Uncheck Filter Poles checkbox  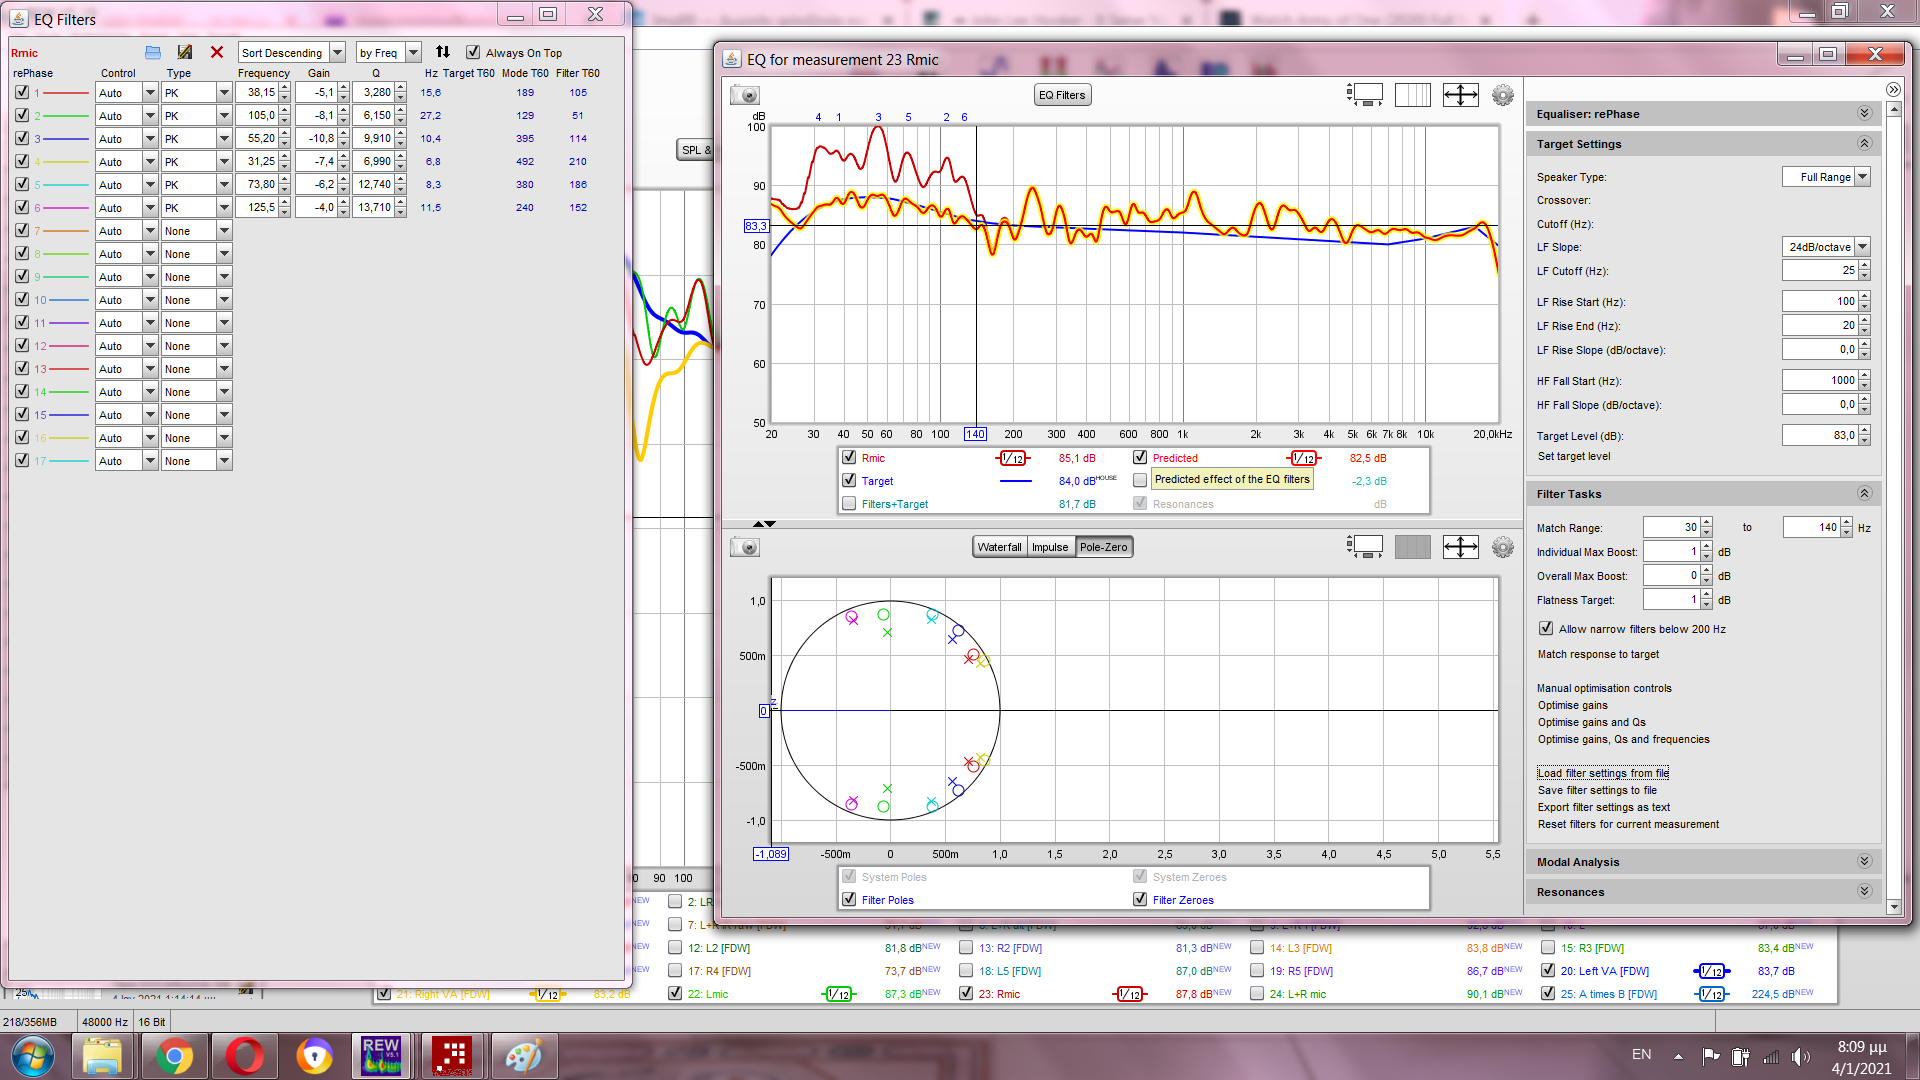point(849,899)
